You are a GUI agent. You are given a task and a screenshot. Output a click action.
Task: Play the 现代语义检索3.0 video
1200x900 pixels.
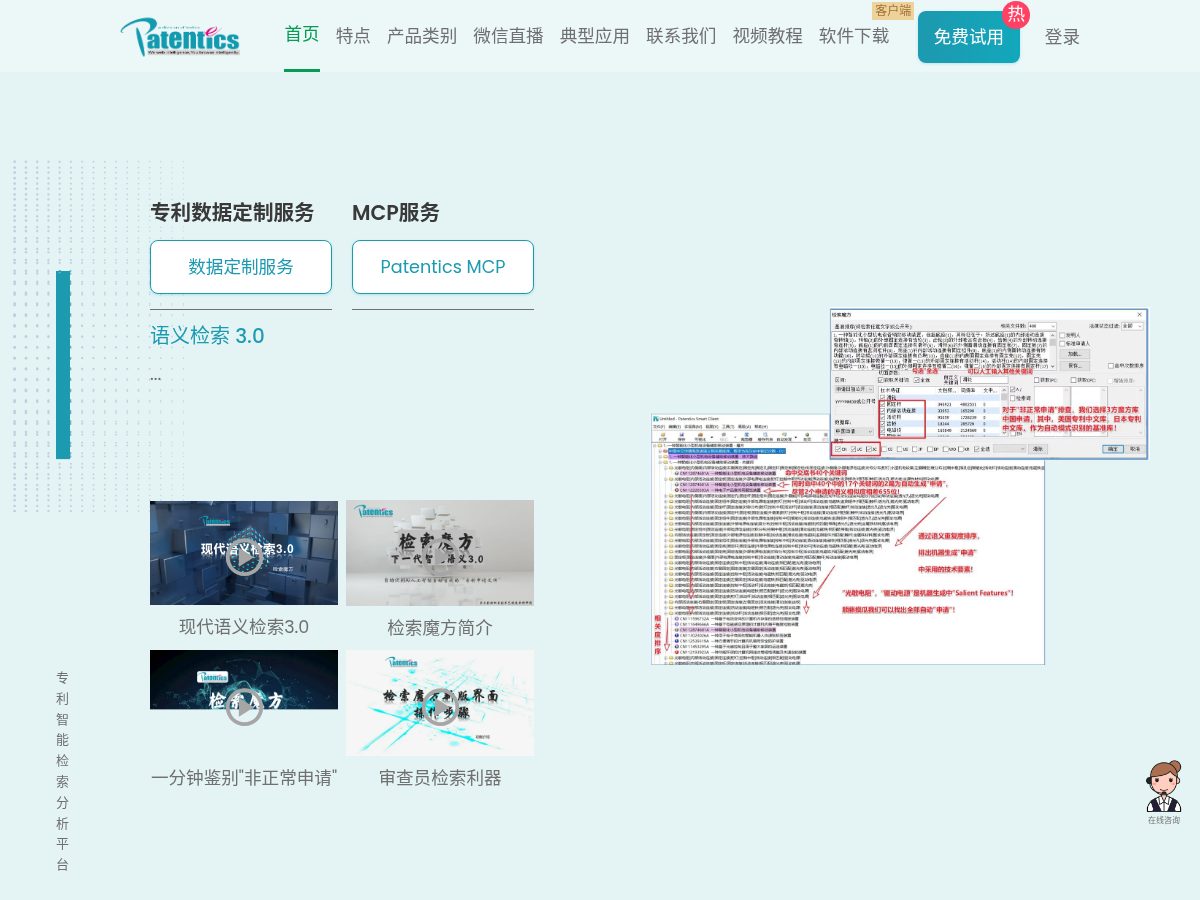(x=244, y=553)
